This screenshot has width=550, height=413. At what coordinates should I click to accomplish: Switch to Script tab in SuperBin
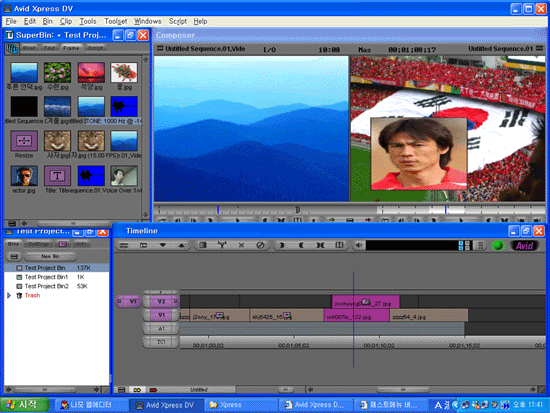(x=95, y=48)
